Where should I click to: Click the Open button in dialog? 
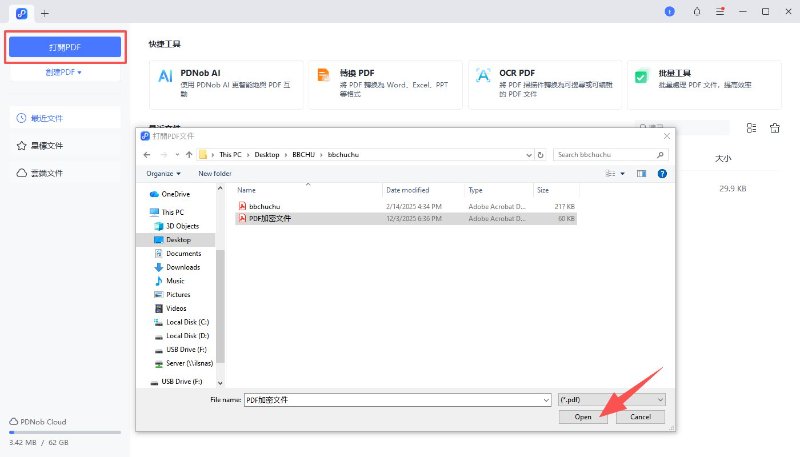click(x=583, y=417)
